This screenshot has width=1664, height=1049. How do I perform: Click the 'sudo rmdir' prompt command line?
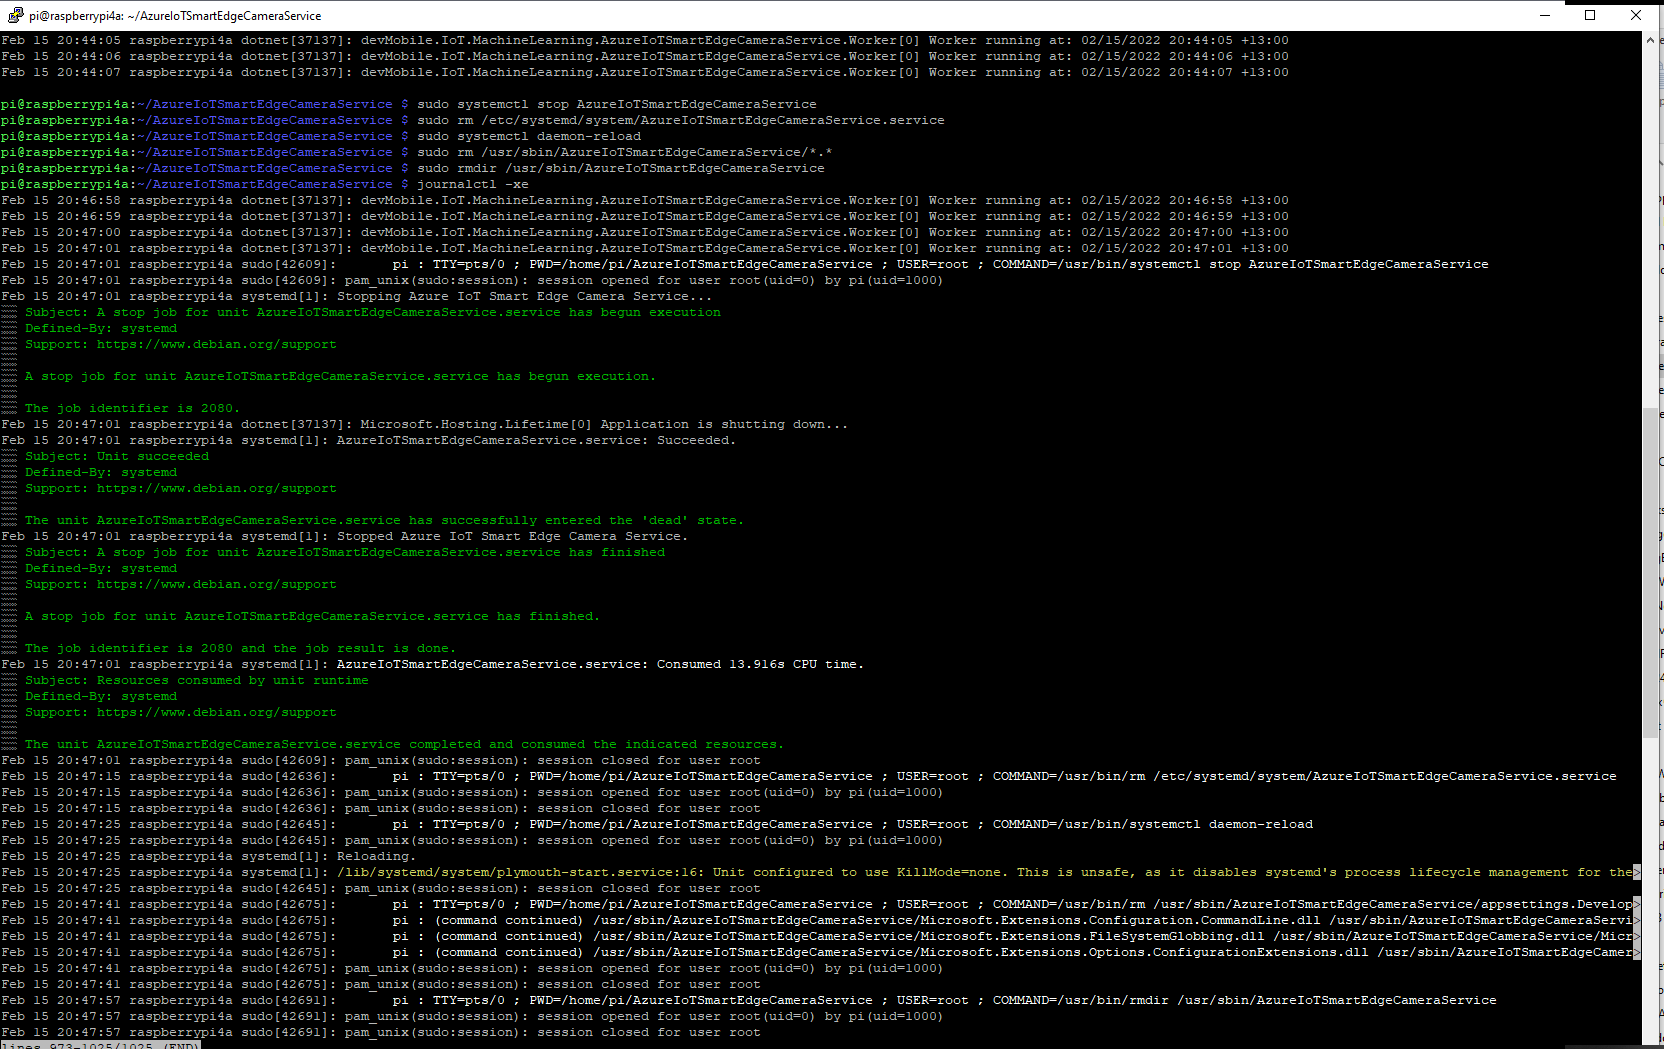pos(620,168)
